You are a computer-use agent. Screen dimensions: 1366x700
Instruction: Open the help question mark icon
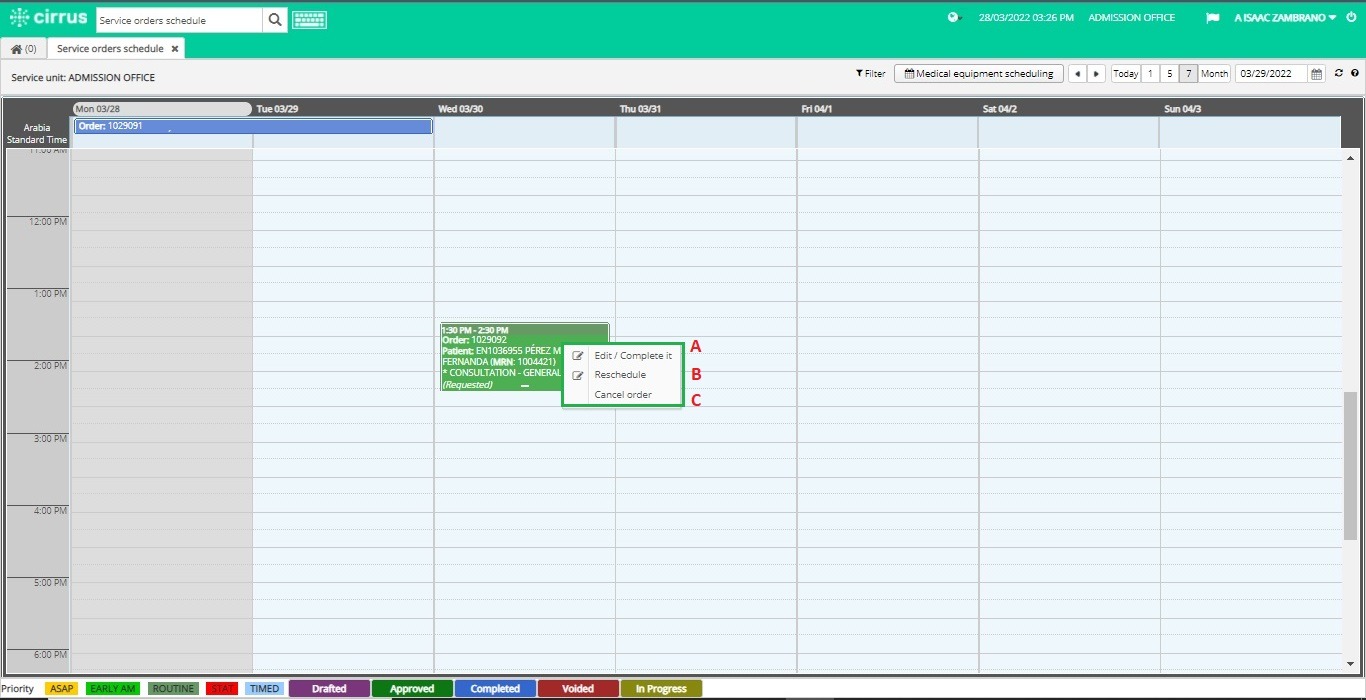tap(1355, 73)
